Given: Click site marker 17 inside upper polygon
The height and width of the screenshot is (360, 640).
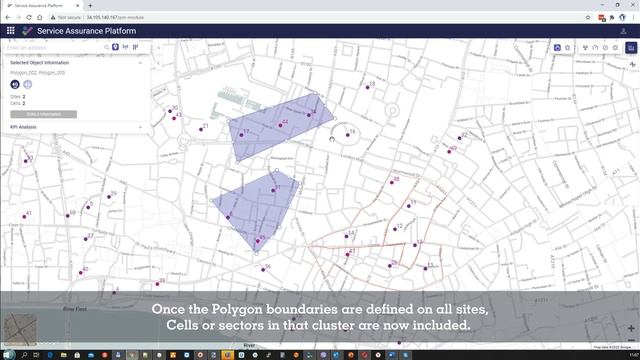Looking at the screenshot, I should pos(241,135).
